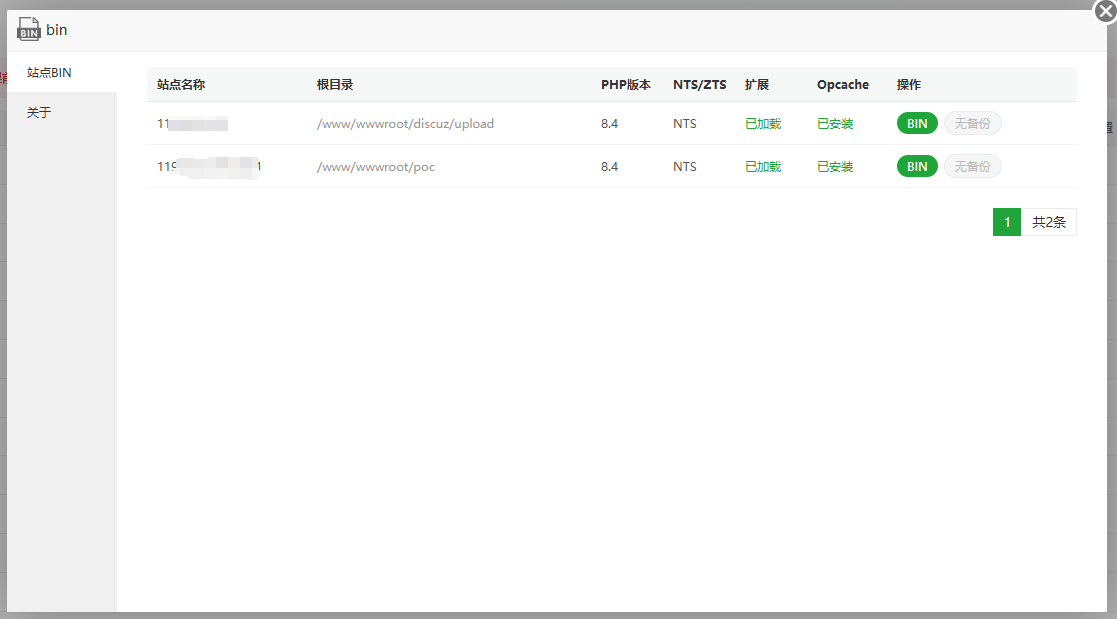This screenshot has width=1117, height=619.
Task: Click 已安装 Opcache status in first row
Action: coord(835,124)
